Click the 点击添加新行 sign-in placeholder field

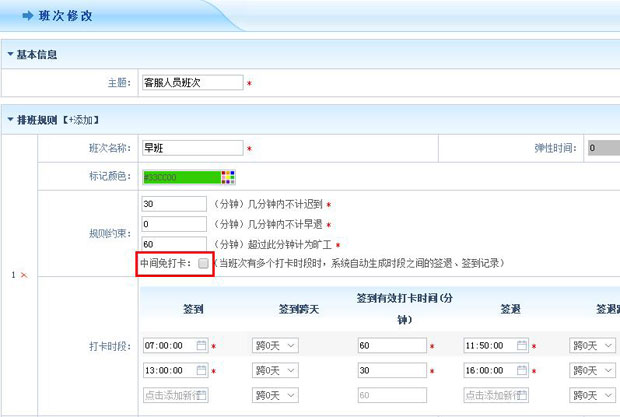click(176, 395)
